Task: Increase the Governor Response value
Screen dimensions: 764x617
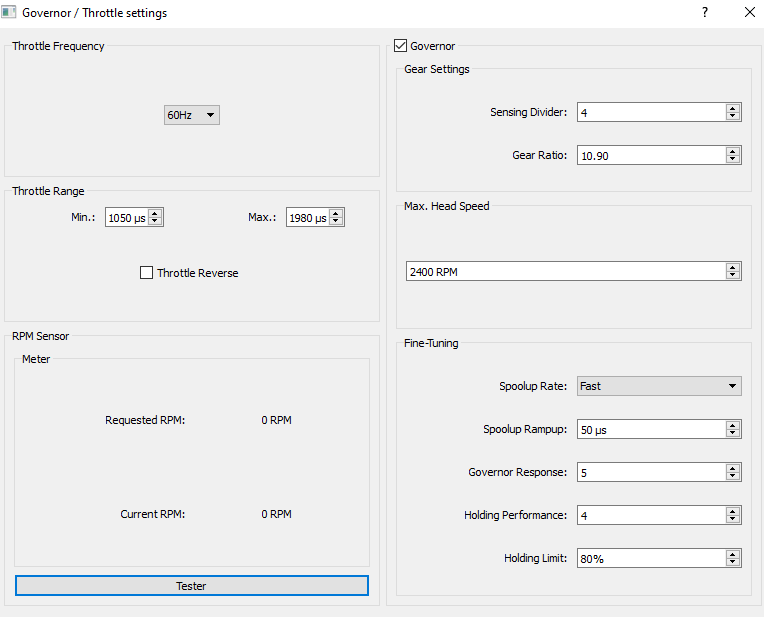Action: (x=733, y=468)
